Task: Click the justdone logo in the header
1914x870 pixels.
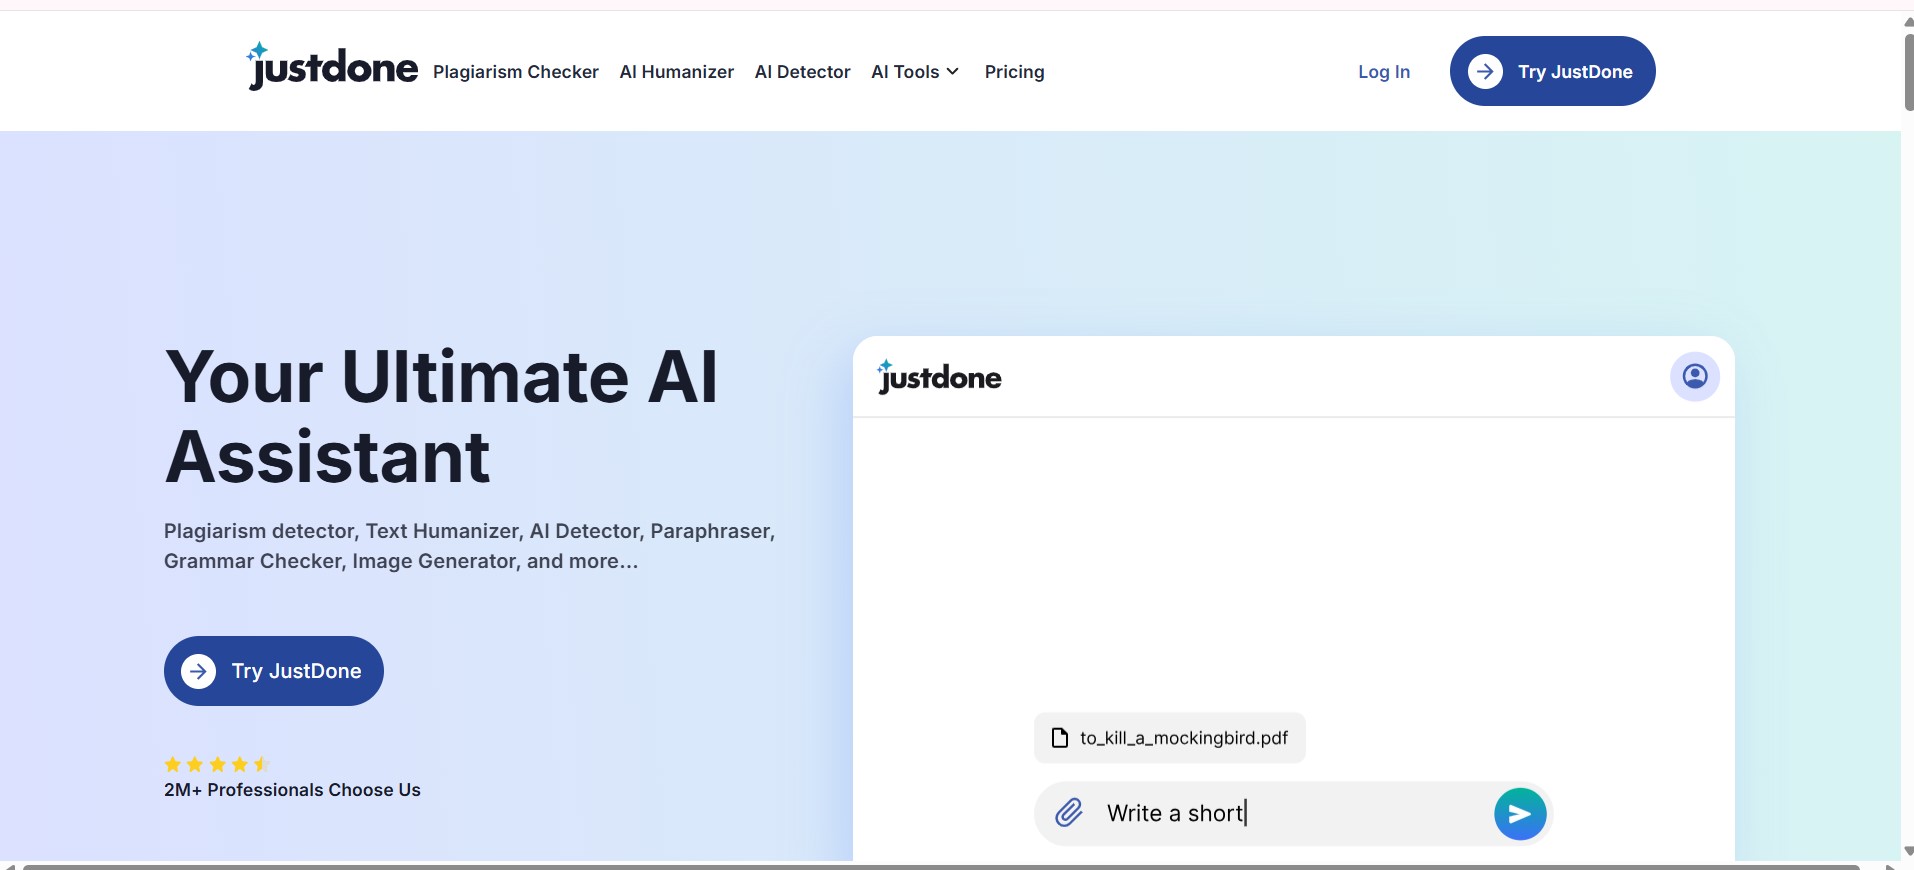Action: tap(332, 67)
